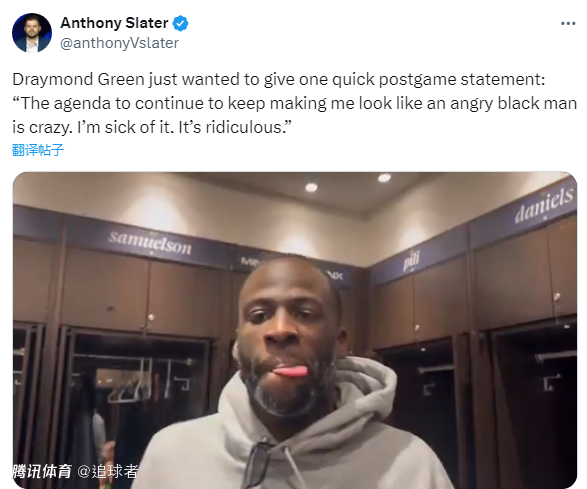Click the pili locker nameplate in the video
The image size is (587, 489).
tap(411, 261)
